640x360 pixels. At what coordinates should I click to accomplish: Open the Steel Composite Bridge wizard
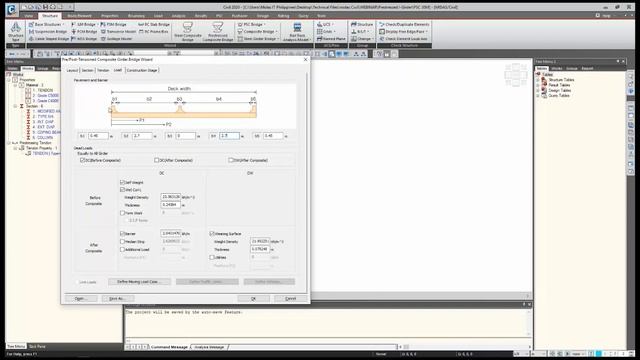187,31
